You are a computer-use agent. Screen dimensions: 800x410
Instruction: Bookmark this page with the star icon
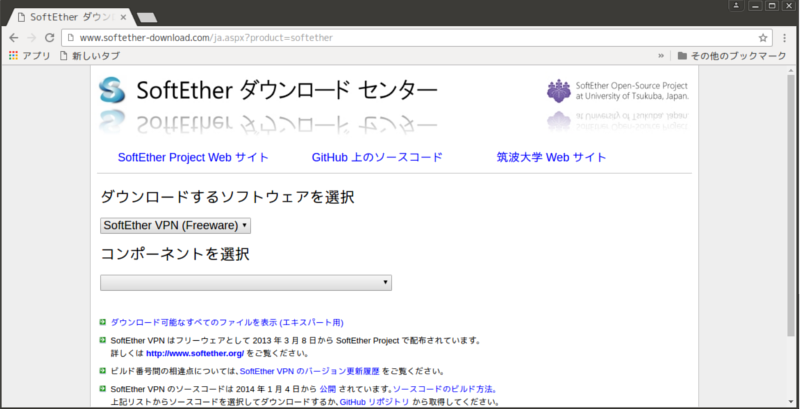click(x=763, y=38)
